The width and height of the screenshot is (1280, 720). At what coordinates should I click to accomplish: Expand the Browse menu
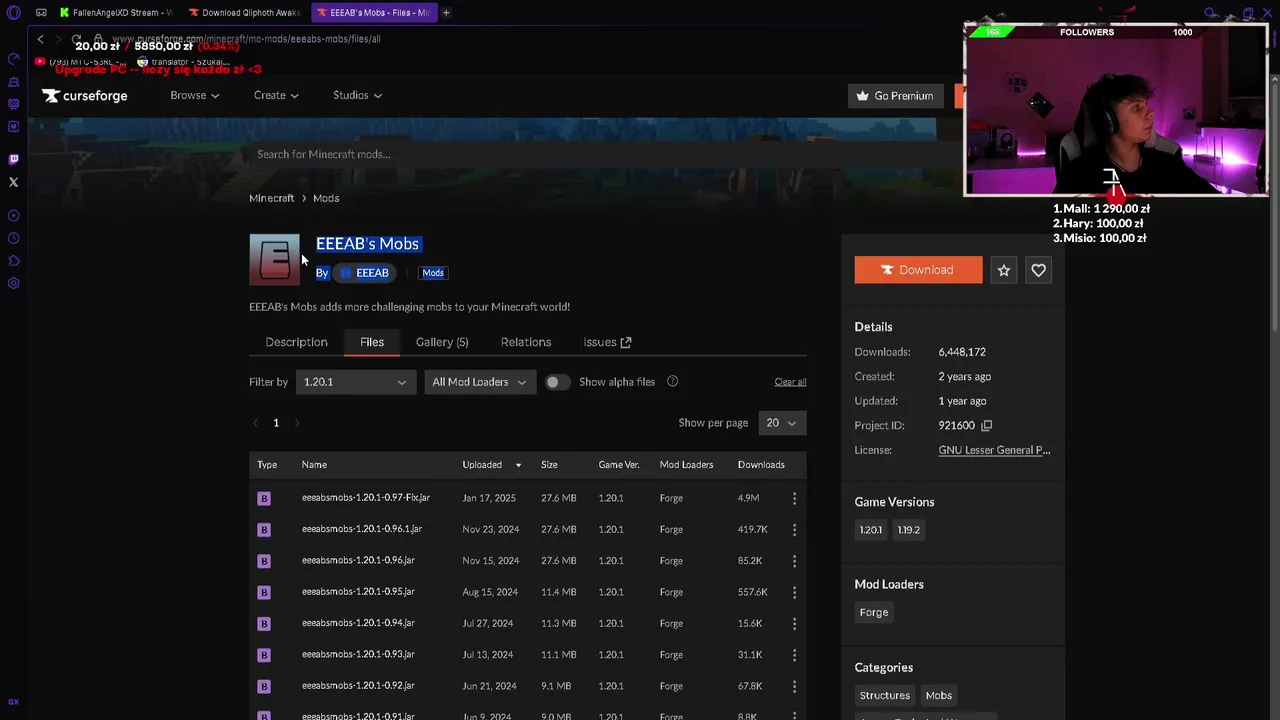(194, 95)
